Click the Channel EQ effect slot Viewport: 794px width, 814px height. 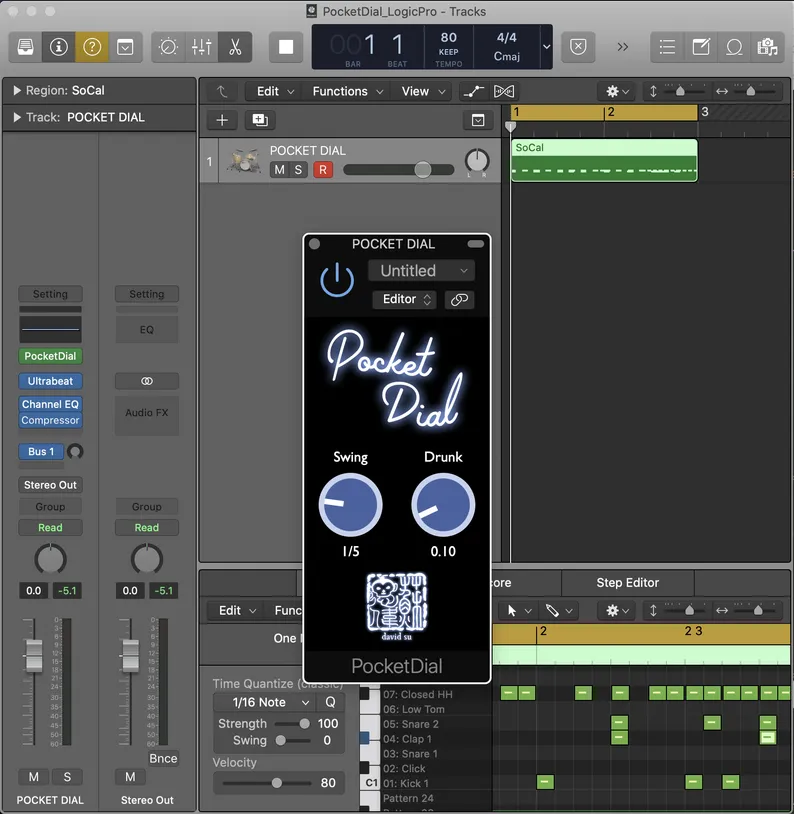coord(50,404)
